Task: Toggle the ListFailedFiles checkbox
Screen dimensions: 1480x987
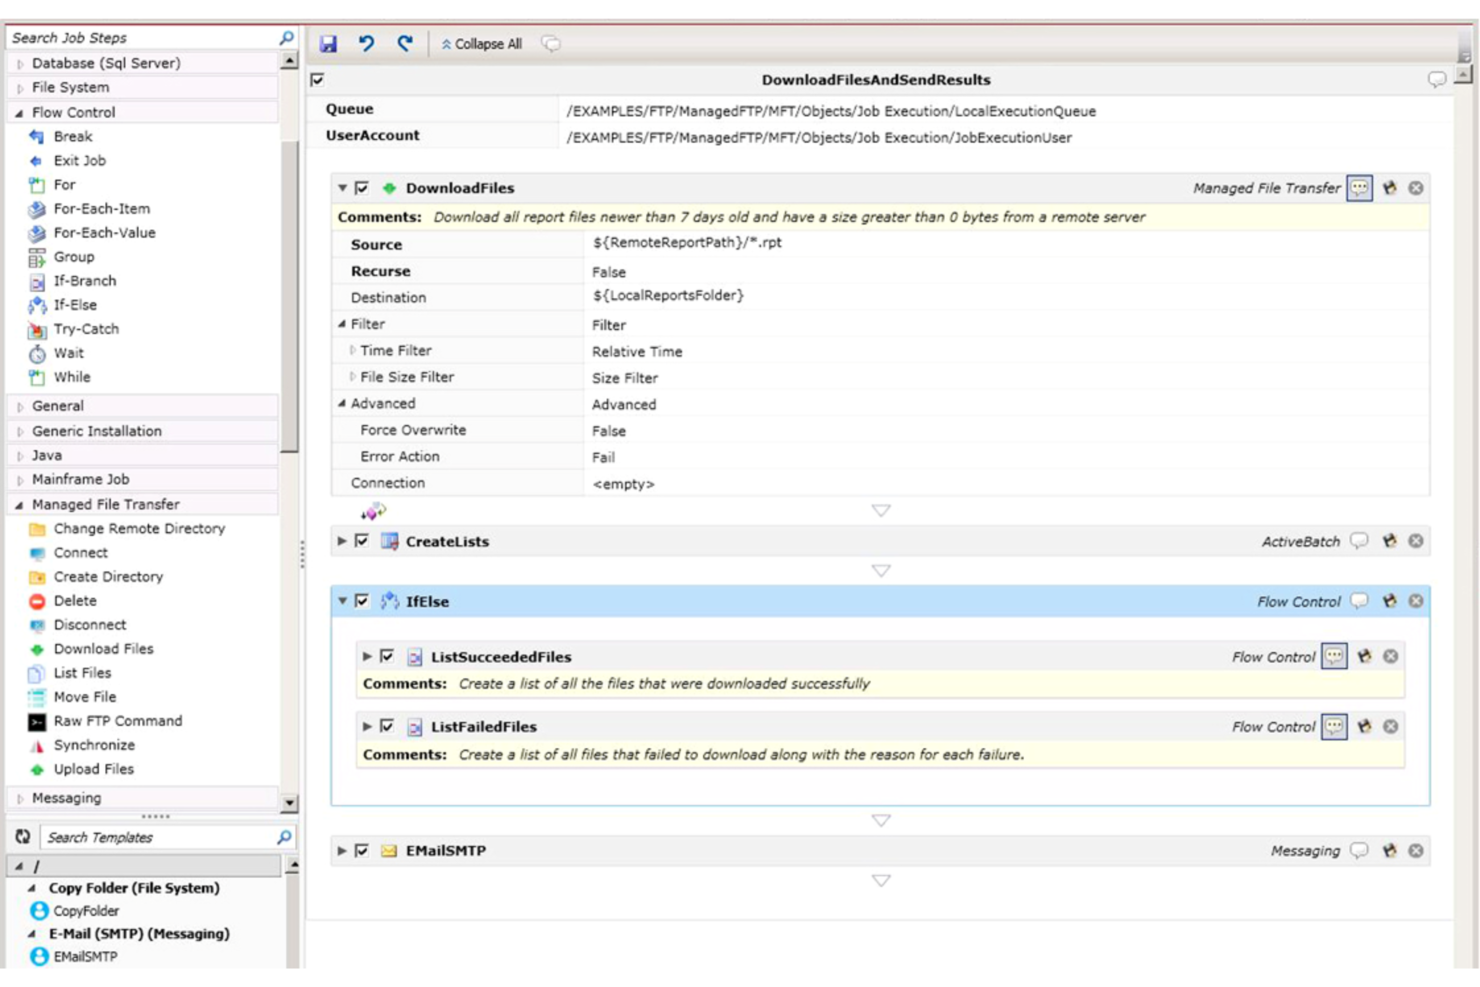Action: [387, 726]
